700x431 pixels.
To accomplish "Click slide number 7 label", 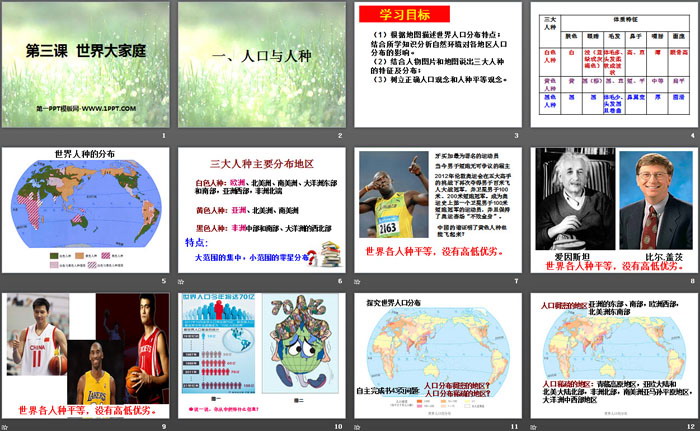I will (x=517, y=281).
